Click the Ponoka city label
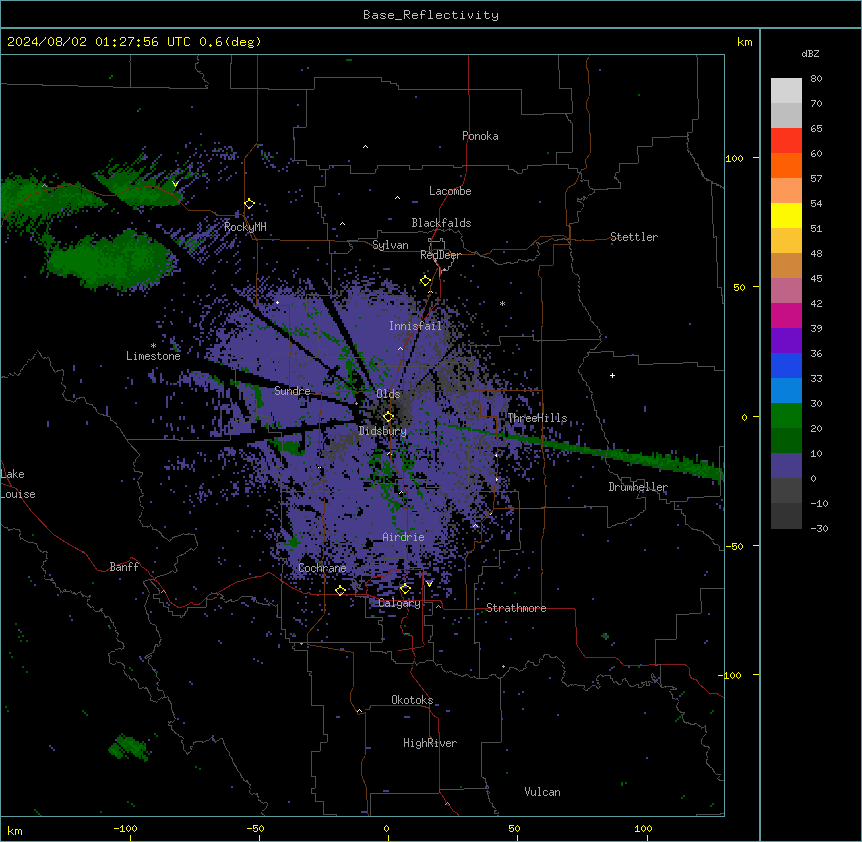This screenshot has height=842, width=862. pos(480,136)
